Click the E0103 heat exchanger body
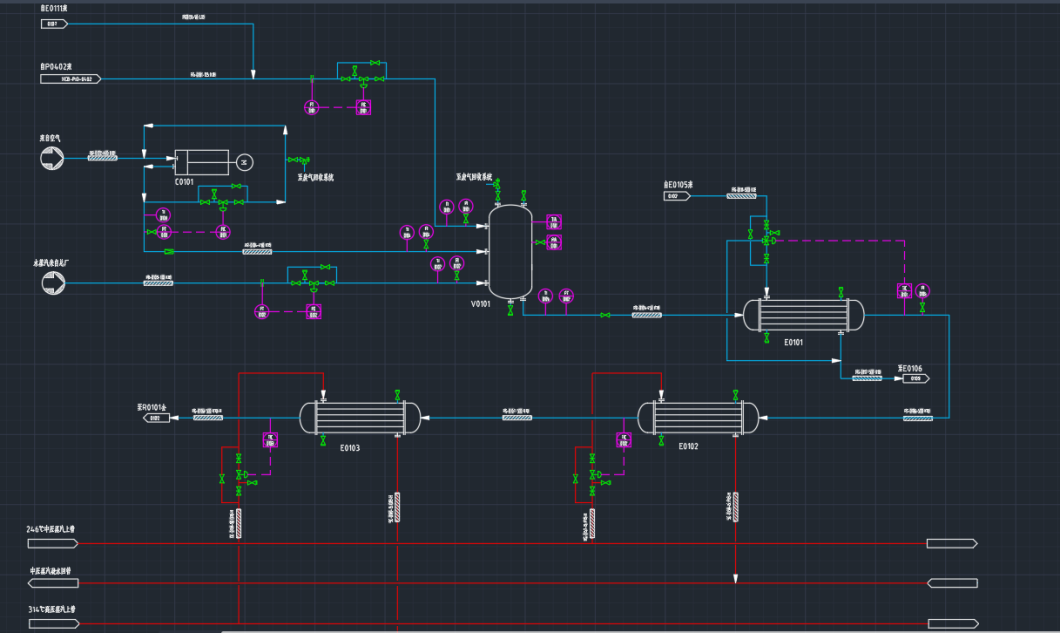This screenshot has height=633, width=1060. [361, 417]
